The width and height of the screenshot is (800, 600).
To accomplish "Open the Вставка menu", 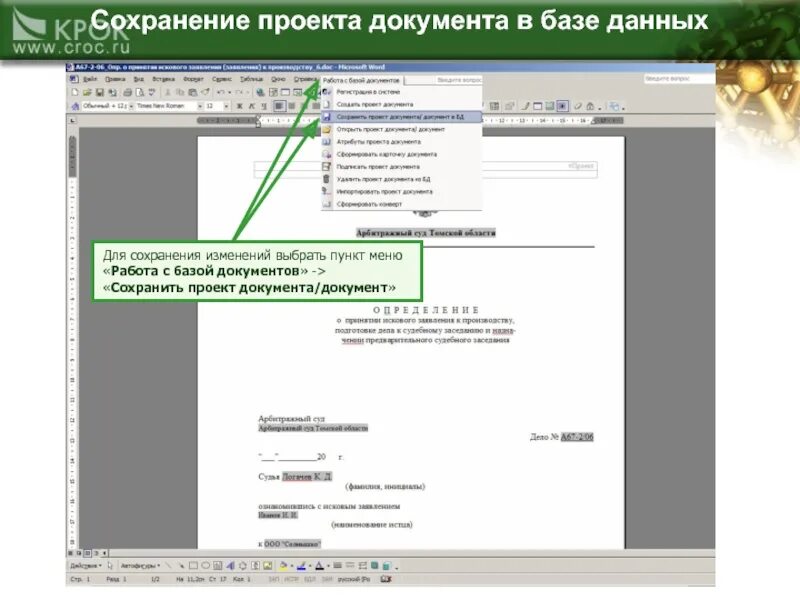I will tap(163, 79).
